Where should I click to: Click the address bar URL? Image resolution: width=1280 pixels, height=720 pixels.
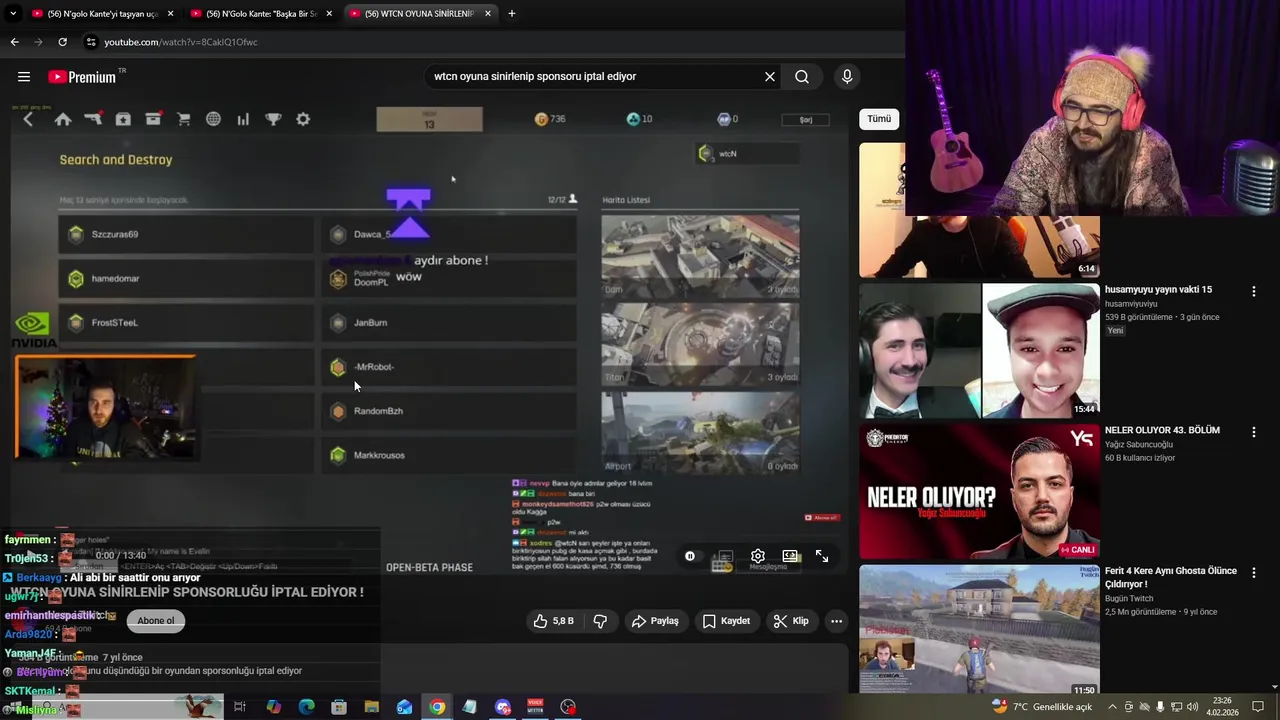pyautogui.click(x=181, y=42)
